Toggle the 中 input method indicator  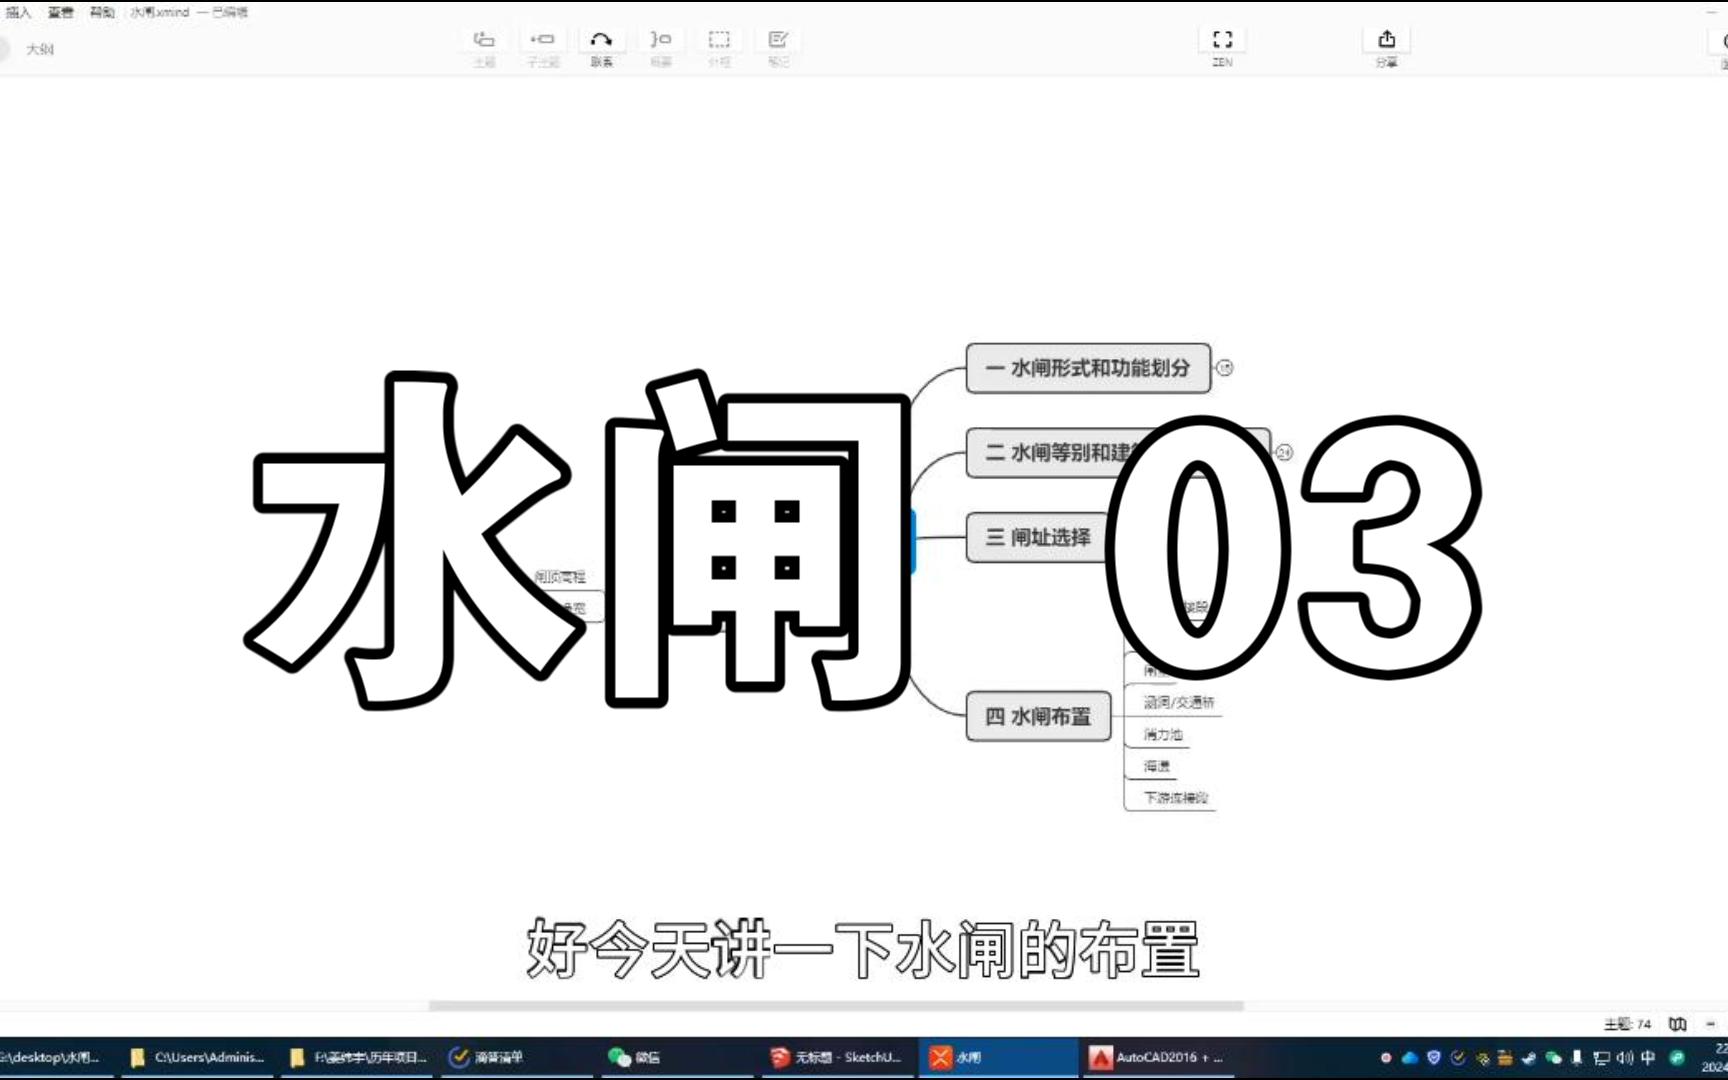(x=1648, y=1057)
